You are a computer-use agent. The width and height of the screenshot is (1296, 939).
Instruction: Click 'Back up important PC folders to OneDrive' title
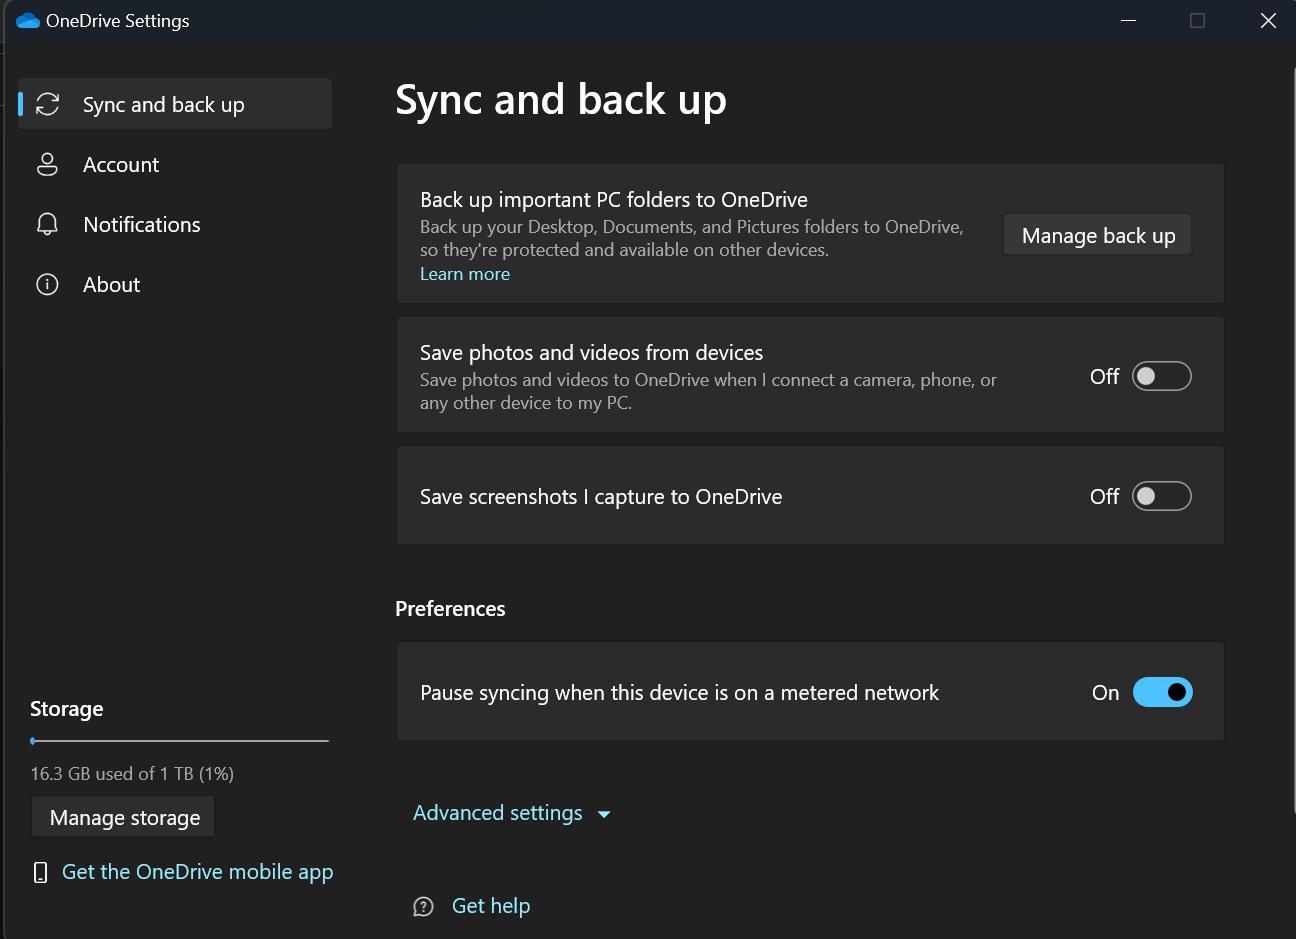tap(614, 200)
